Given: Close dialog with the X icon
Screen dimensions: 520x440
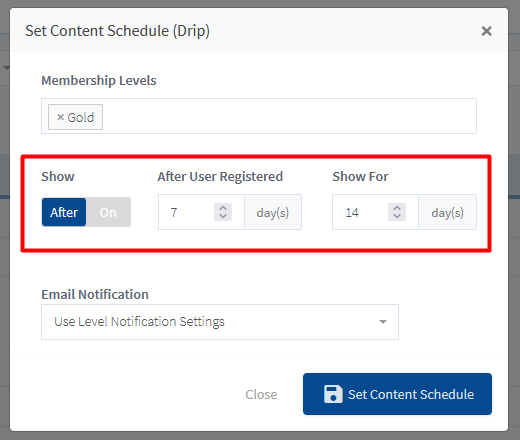Looking at the screenshot, I should point(486,31).
